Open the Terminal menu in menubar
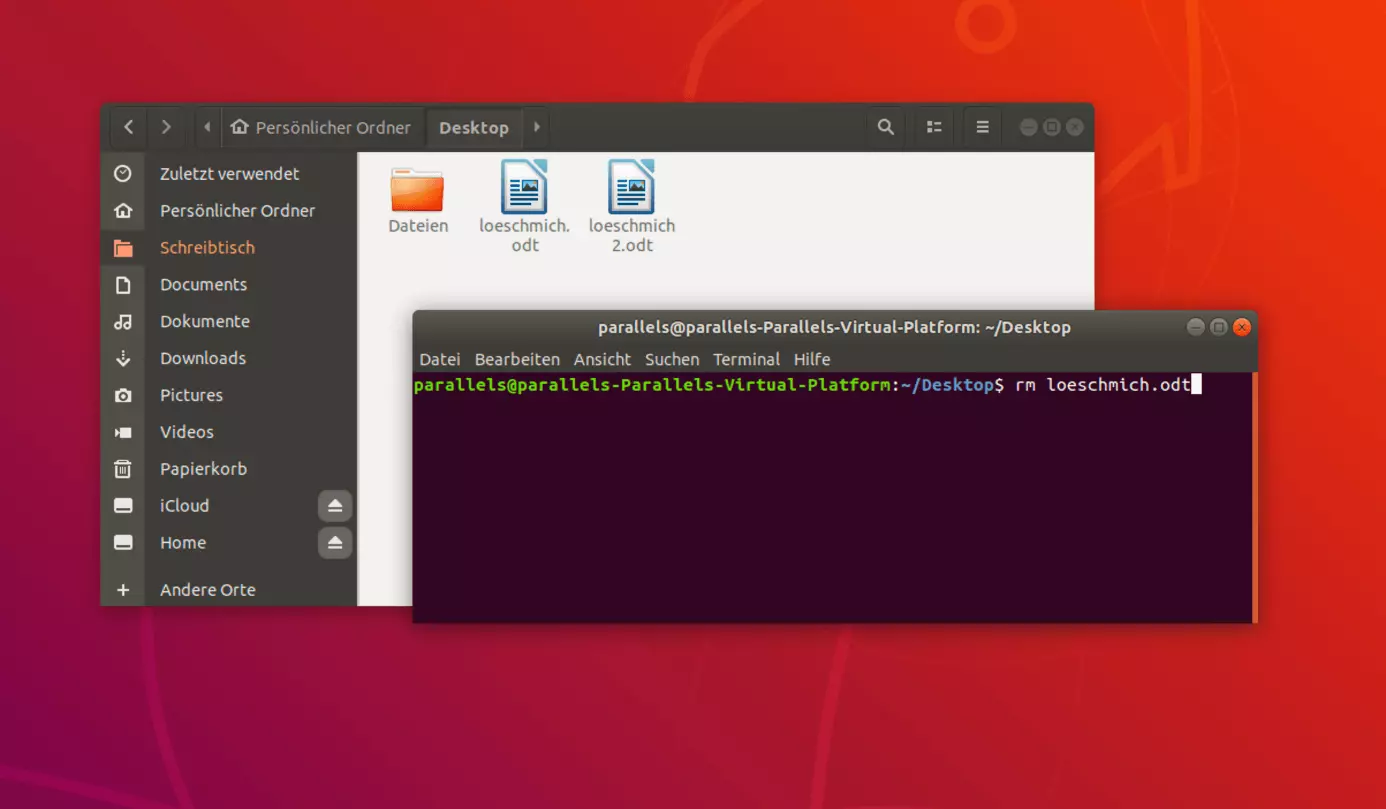 point(746,359)
